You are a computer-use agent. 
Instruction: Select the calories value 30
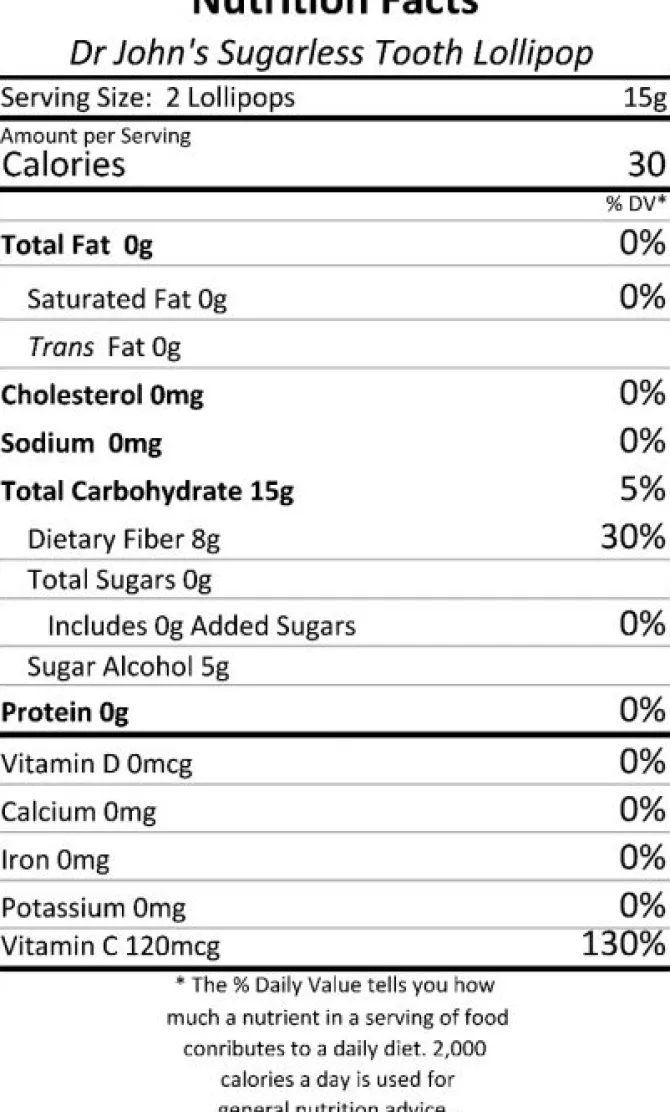pos(647,165)
